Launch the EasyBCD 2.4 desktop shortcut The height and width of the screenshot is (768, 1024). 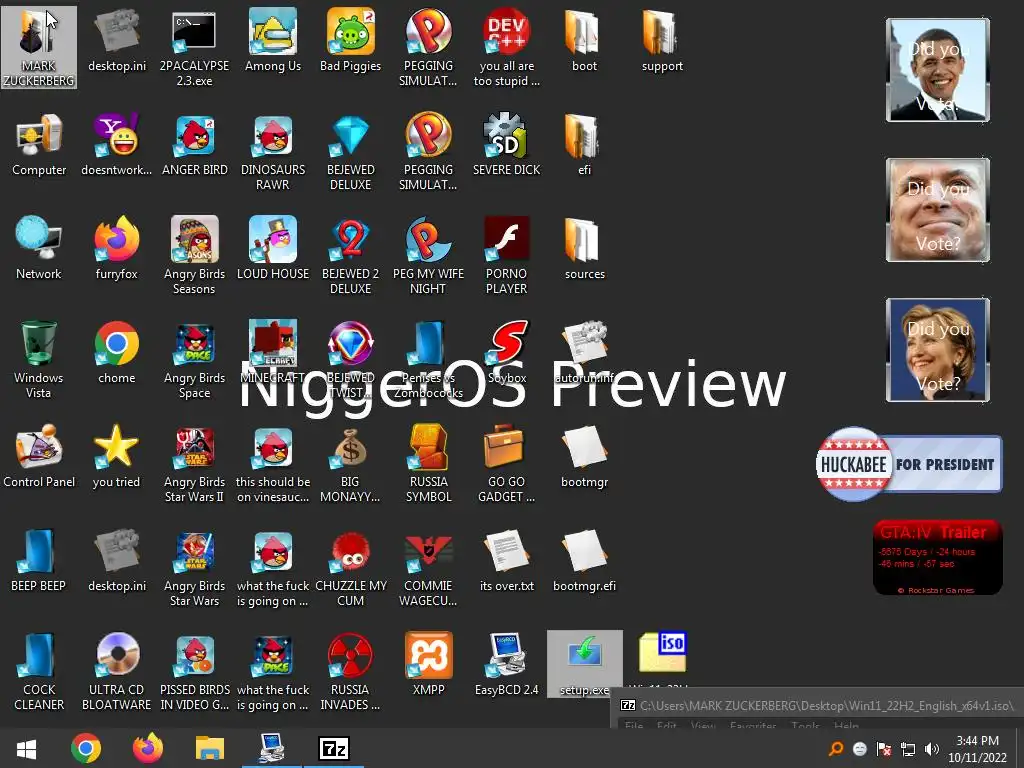(506, 664)
